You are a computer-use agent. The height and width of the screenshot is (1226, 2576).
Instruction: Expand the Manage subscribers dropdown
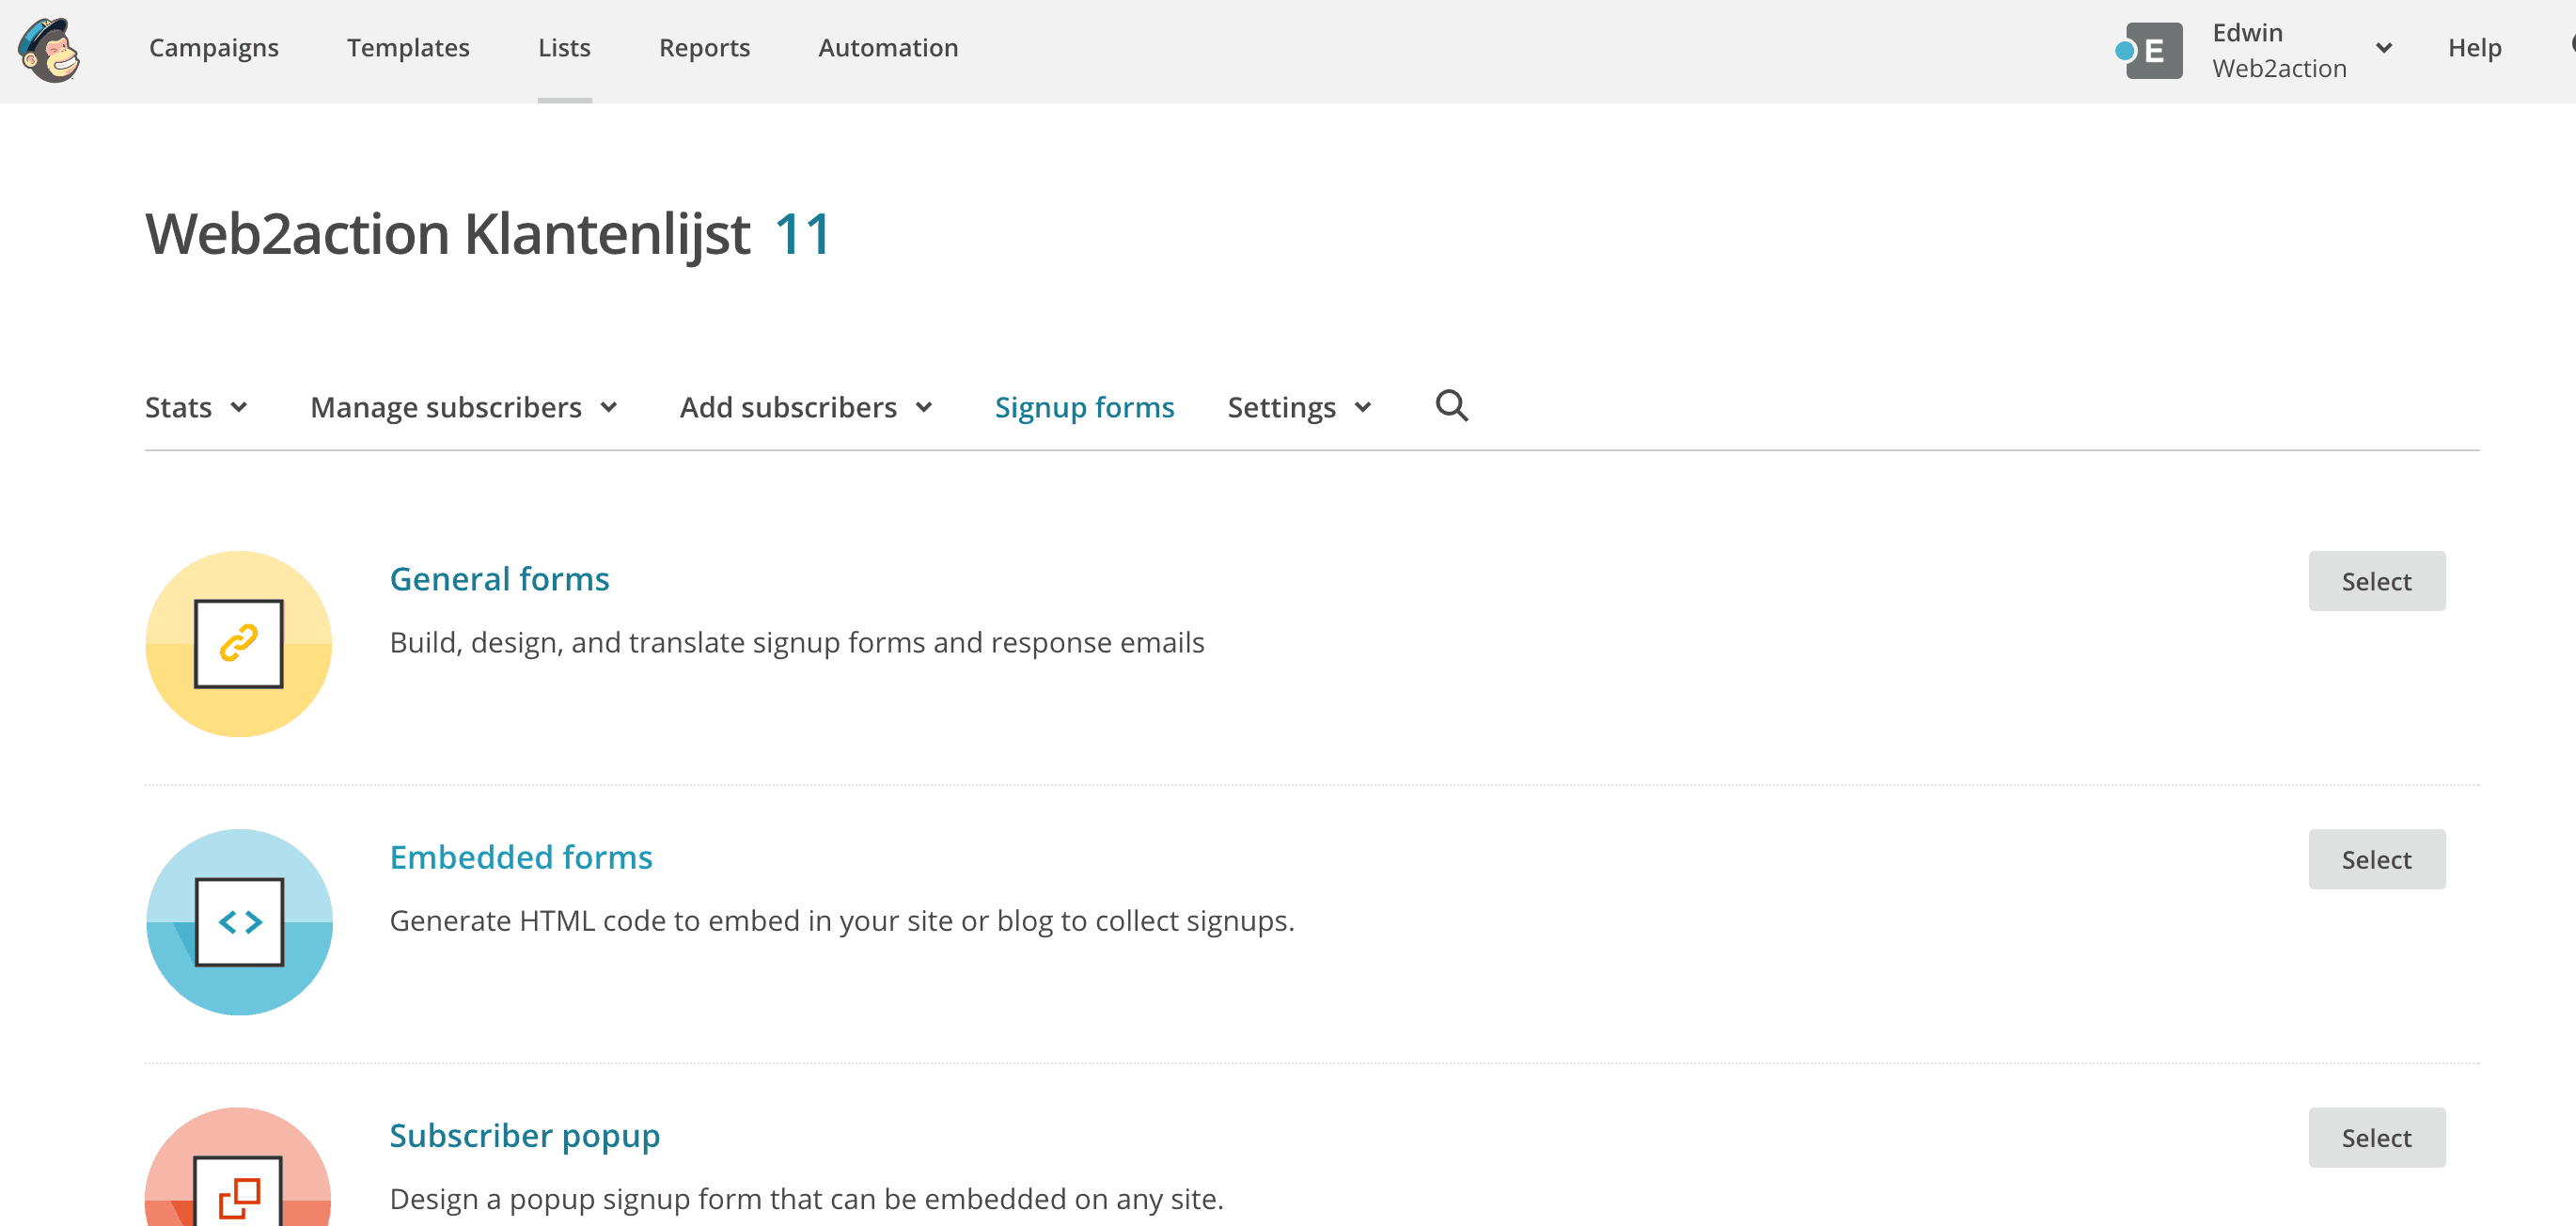click(465, 407)
